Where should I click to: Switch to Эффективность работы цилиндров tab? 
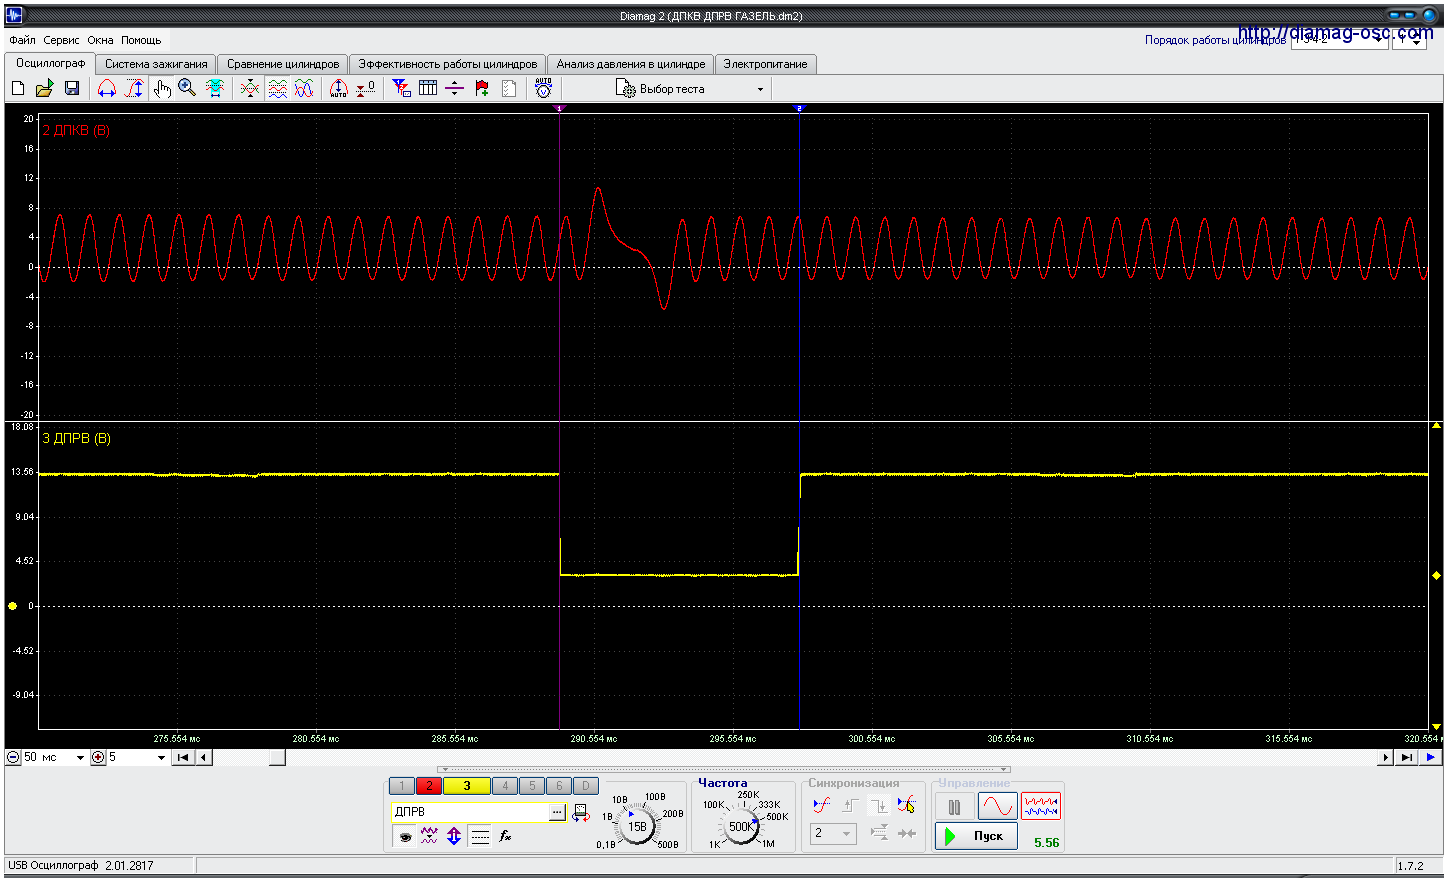(x=448, y=64)
